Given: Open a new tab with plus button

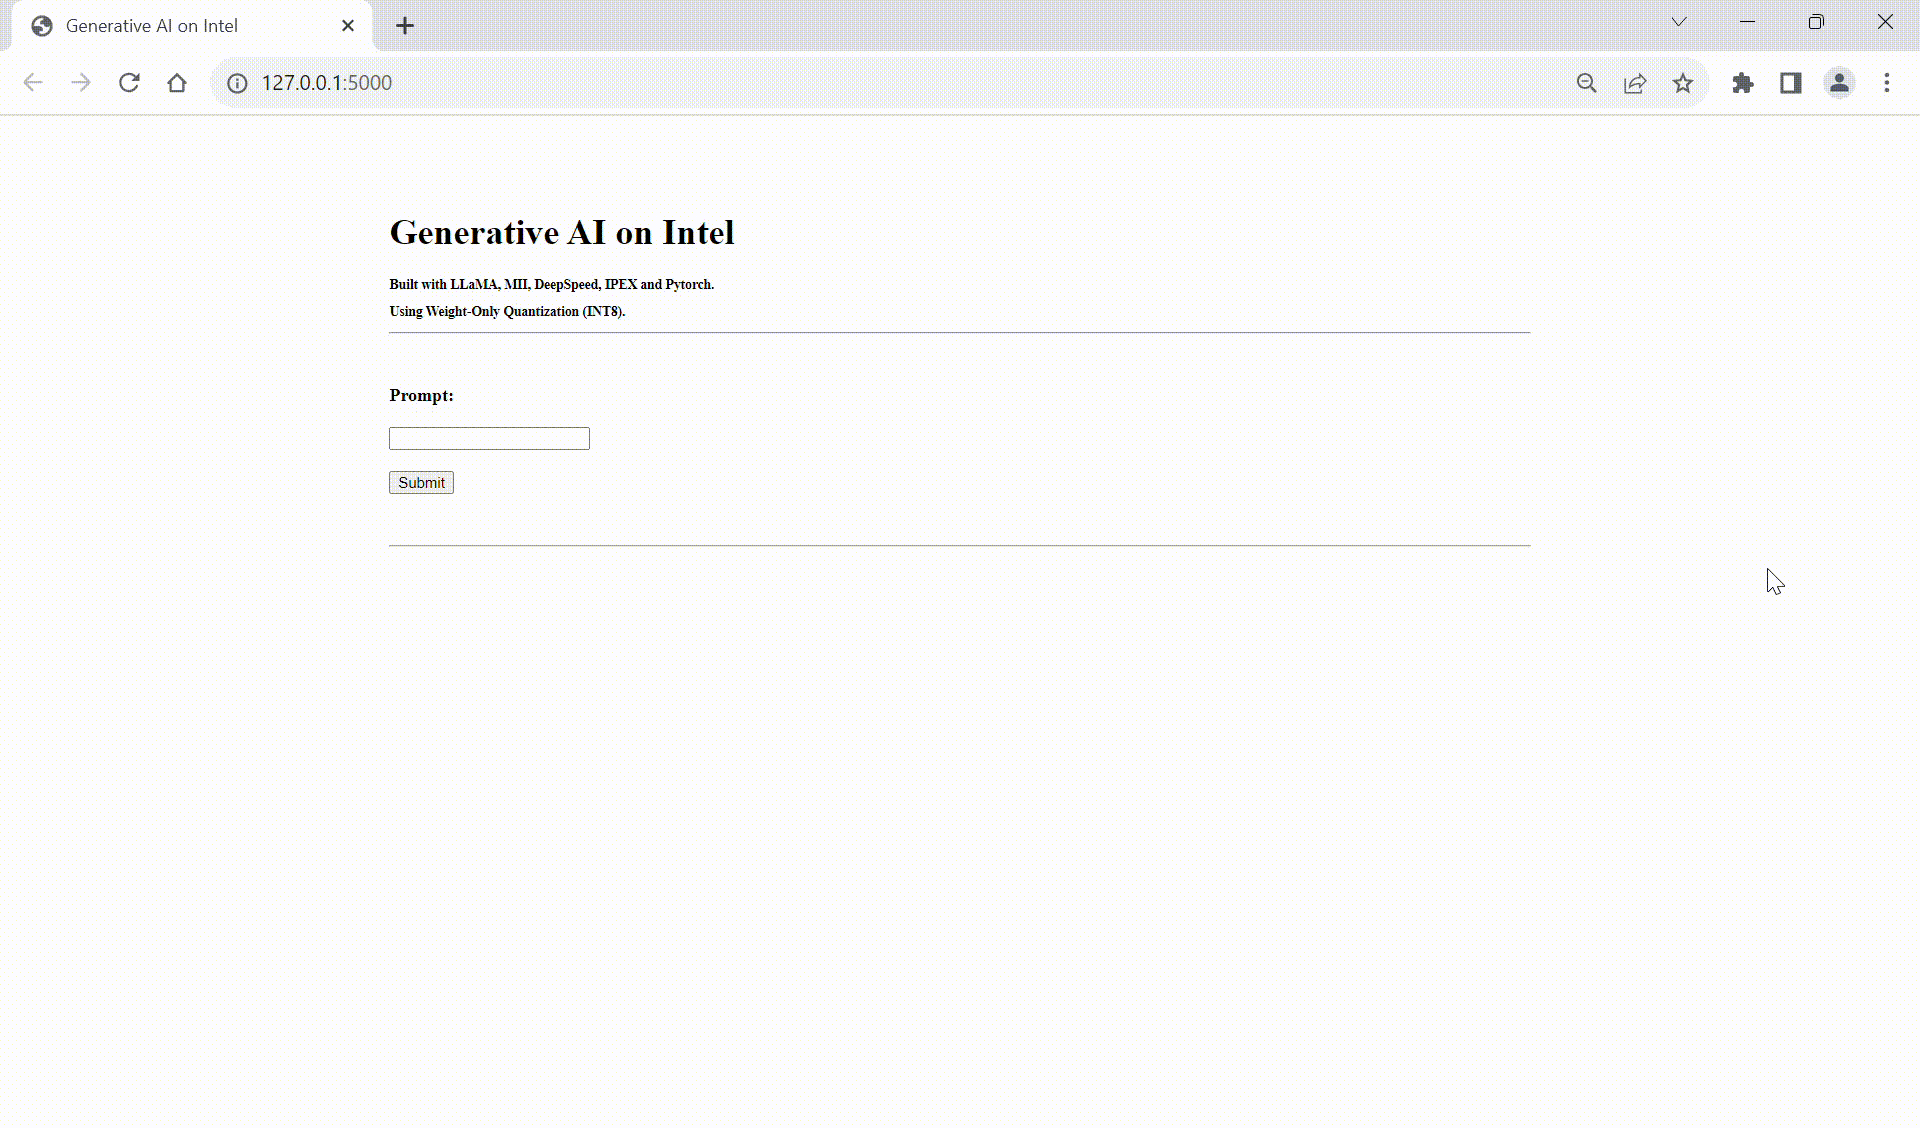Looking at the screenshot, I should 405,26.
